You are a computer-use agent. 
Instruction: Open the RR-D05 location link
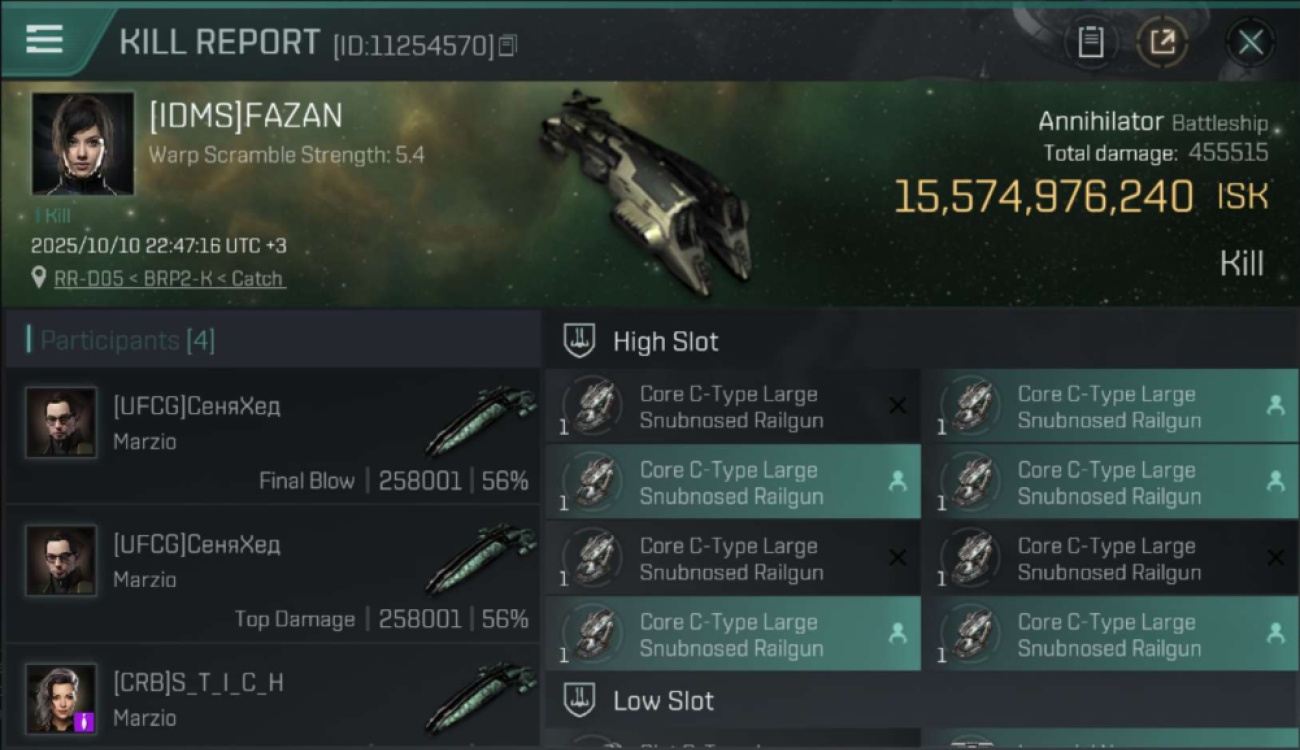[170, 279]
